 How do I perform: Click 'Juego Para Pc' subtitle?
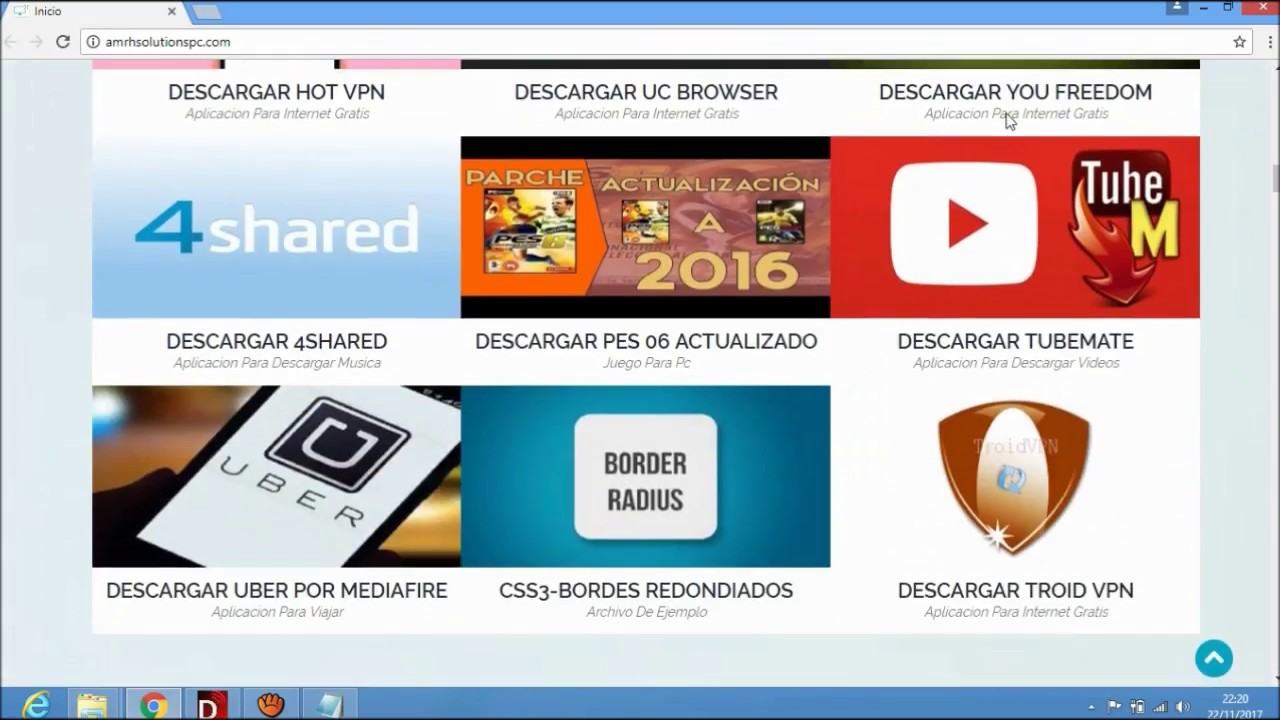(x=646, y=363)
